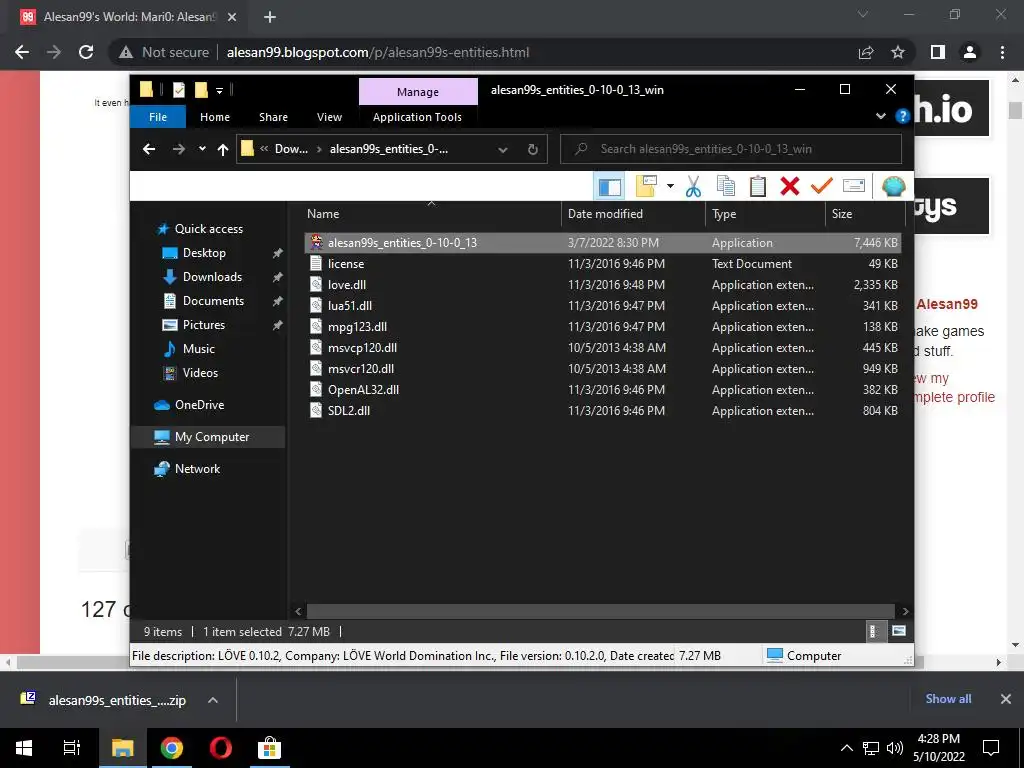1024x768 pixels.
Task: Select the lua51.dll file
Action: tap(603, 306)
